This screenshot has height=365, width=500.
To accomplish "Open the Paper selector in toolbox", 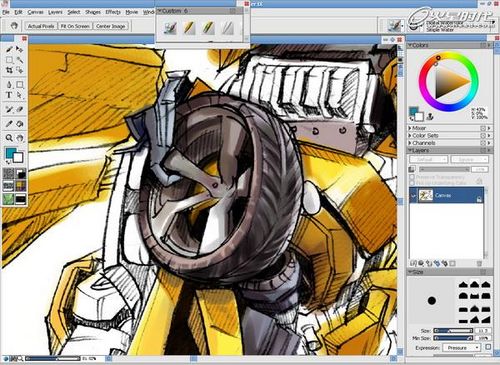I will 8,174.
